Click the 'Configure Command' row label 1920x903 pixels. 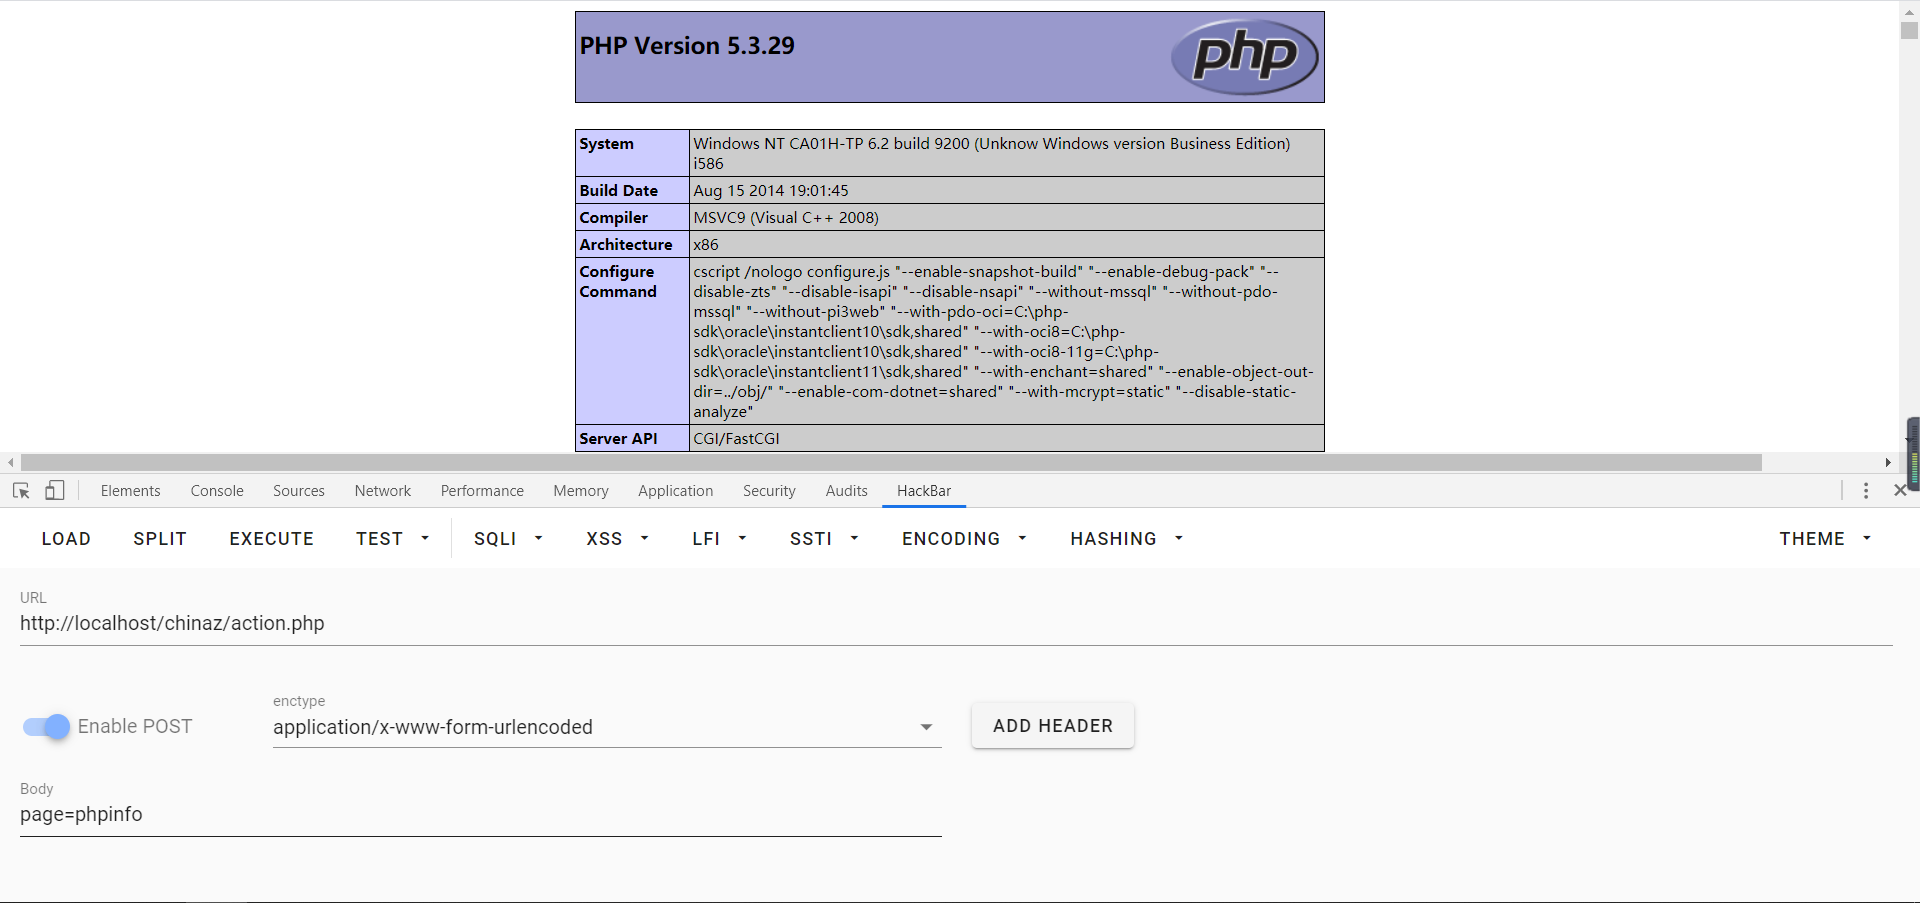point(618,282)
